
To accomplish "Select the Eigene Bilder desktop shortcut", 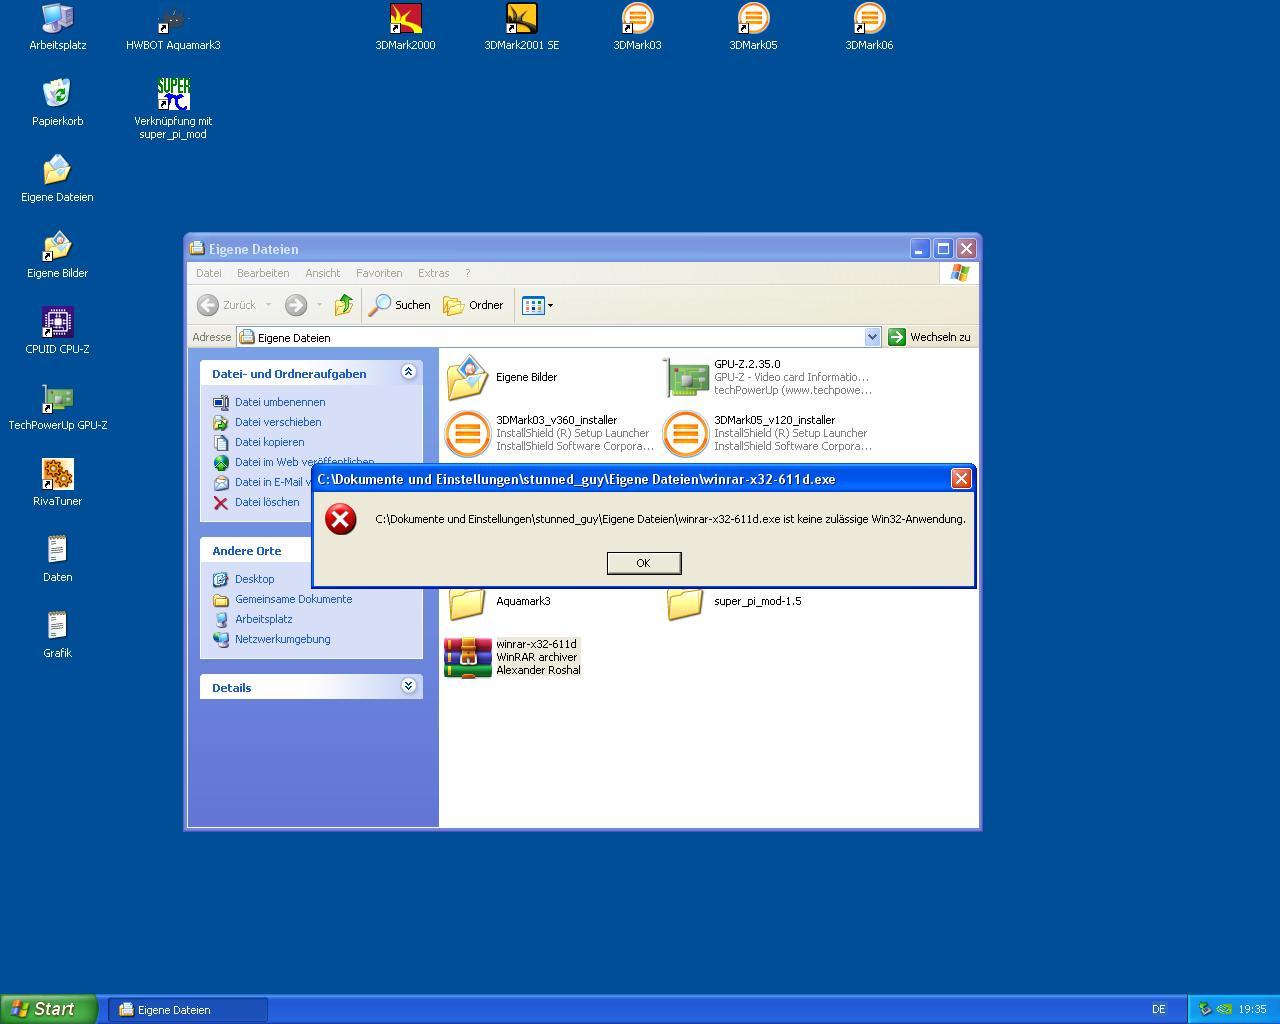I will click(57, 255).
